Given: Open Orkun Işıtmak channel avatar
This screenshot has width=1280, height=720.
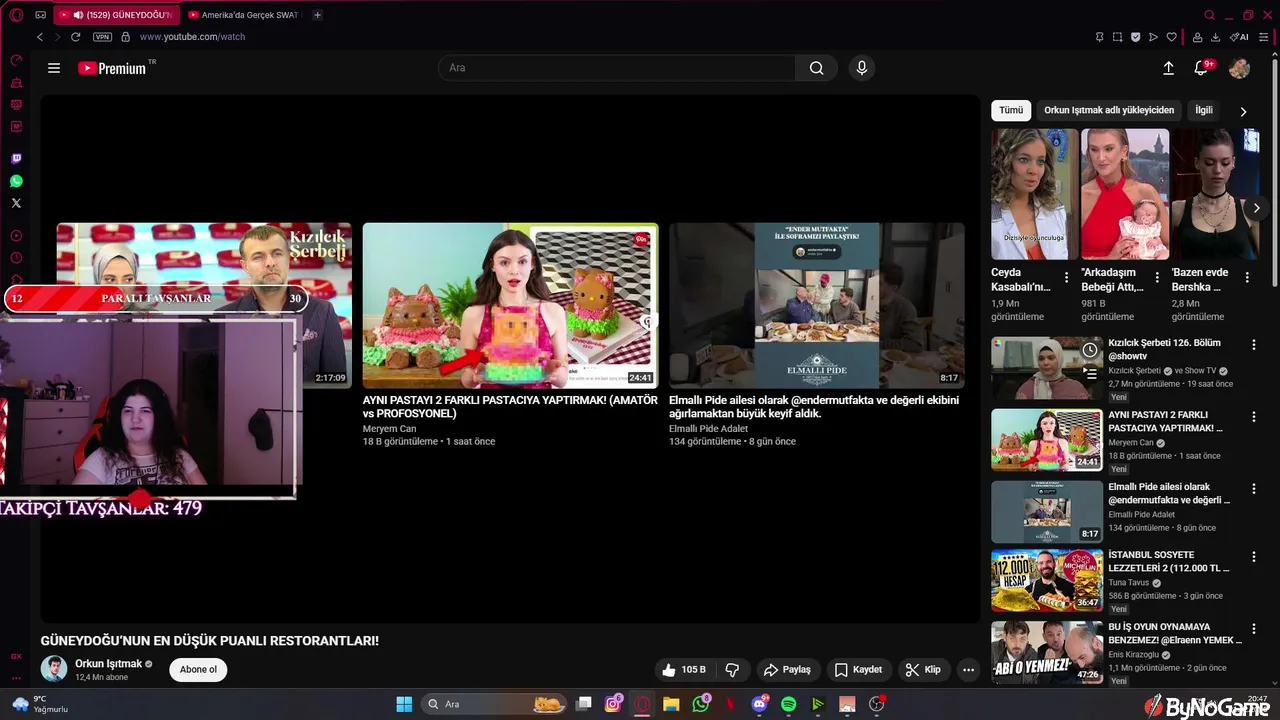Looking at the screenshot, I should coord(54,669).
